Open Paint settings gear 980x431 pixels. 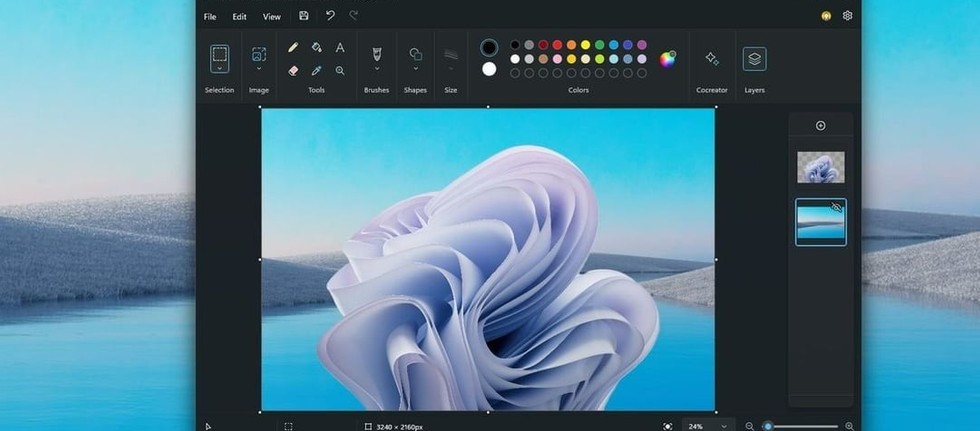[848, 16]
